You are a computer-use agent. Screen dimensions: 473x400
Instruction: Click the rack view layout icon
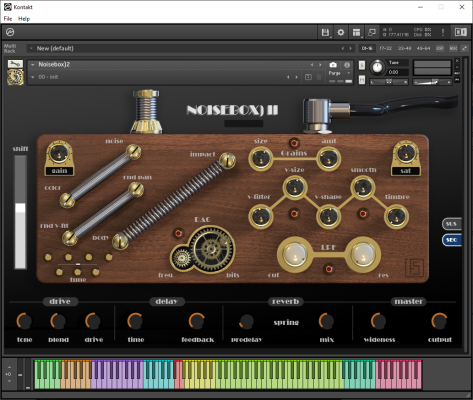(x=356, y=32)
